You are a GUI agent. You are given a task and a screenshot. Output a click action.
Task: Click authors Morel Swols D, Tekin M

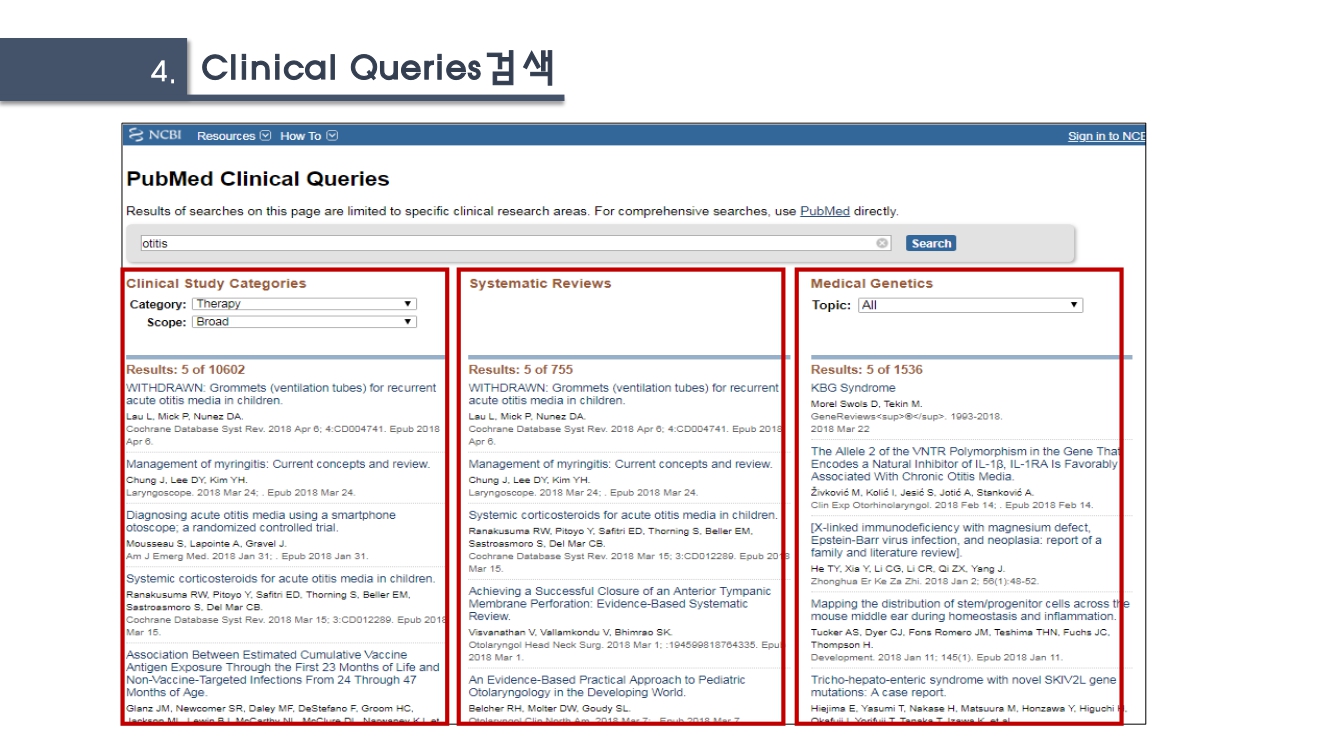click(867, 404)
